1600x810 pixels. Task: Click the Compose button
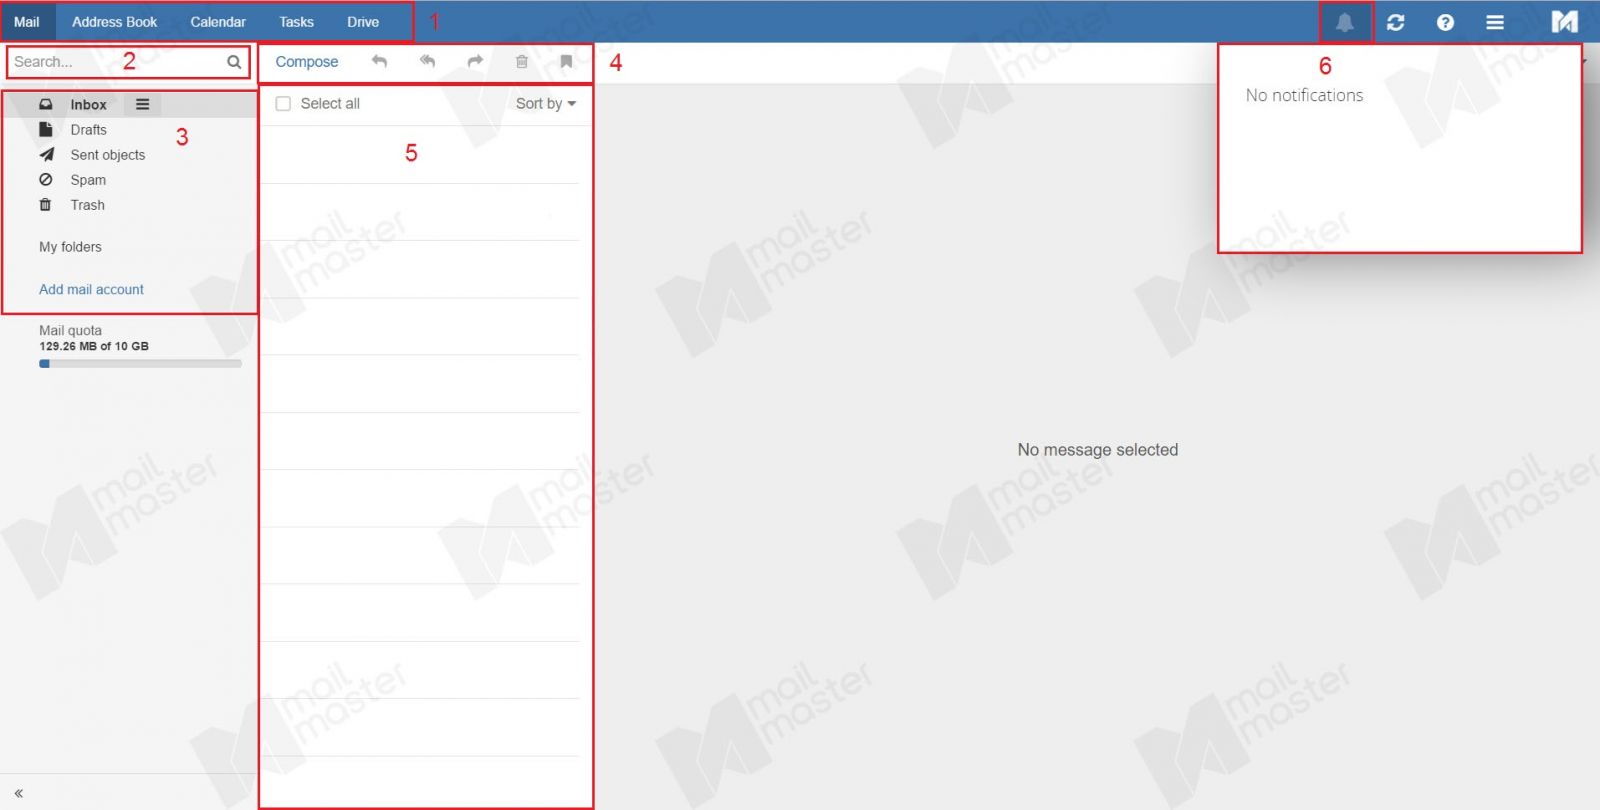[x=307, y=62]
